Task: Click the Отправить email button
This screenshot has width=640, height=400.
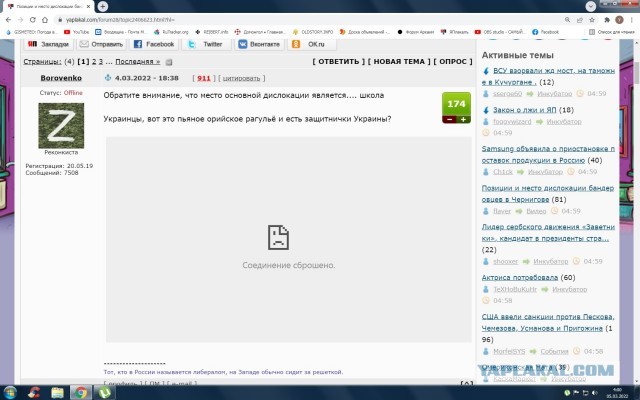Action: pos(101,44)
